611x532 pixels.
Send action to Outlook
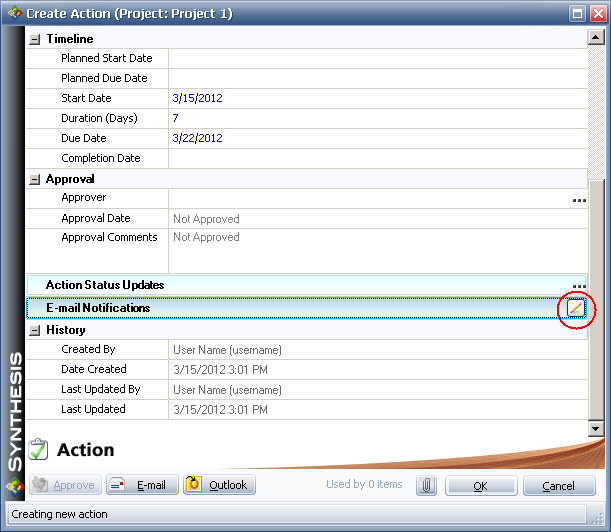pos(219,485)
